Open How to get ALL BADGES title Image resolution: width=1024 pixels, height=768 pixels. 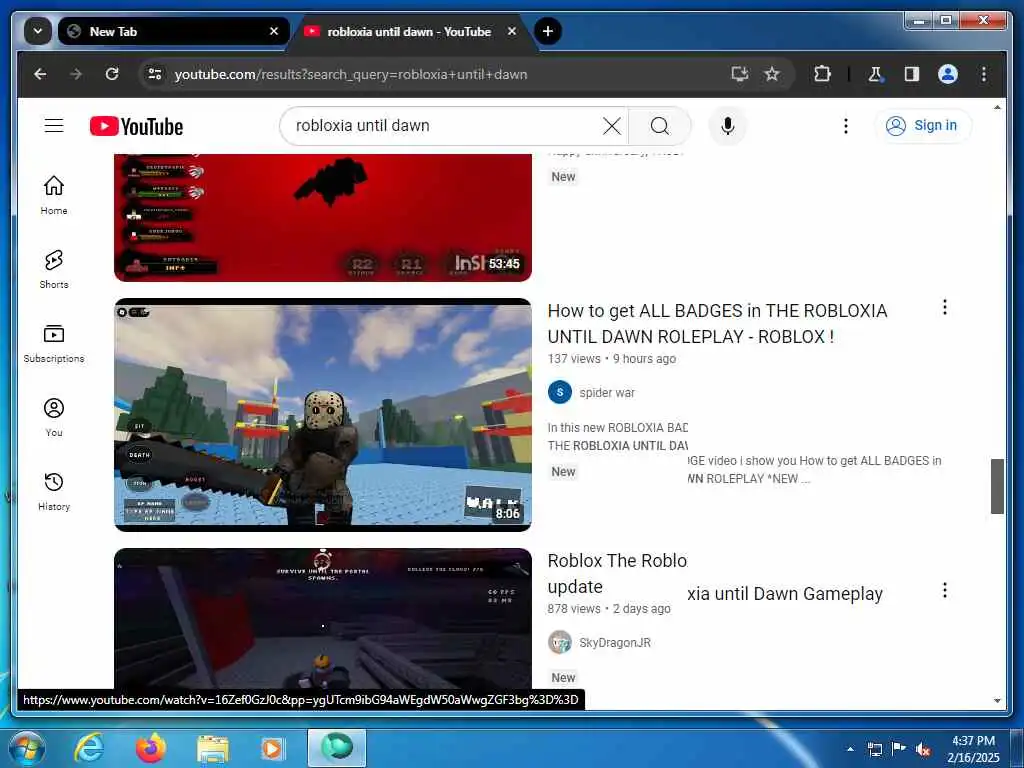[x=717, y=323]
